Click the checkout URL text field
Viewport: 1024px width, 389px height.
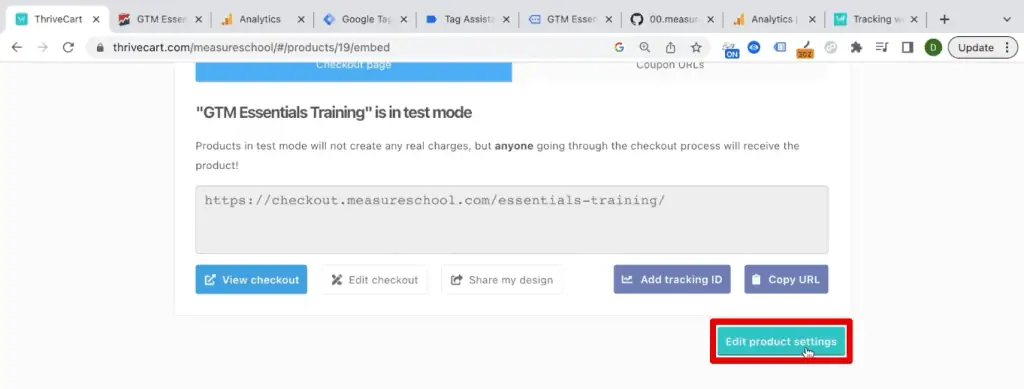point(512,219)
